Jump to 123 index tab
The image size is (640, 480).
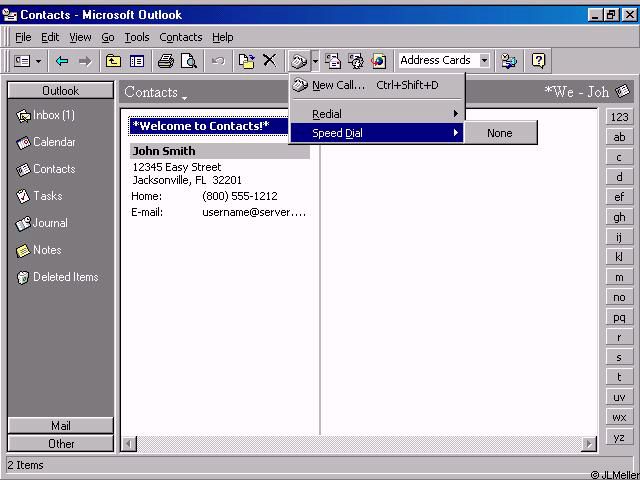click(619, 117)
